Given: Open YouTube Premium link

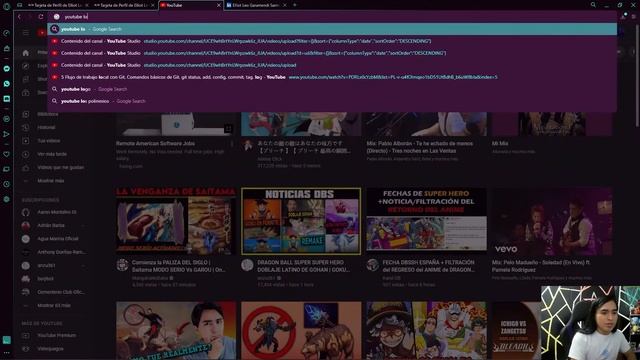Looking at the screenshot, I should (57, 336).
